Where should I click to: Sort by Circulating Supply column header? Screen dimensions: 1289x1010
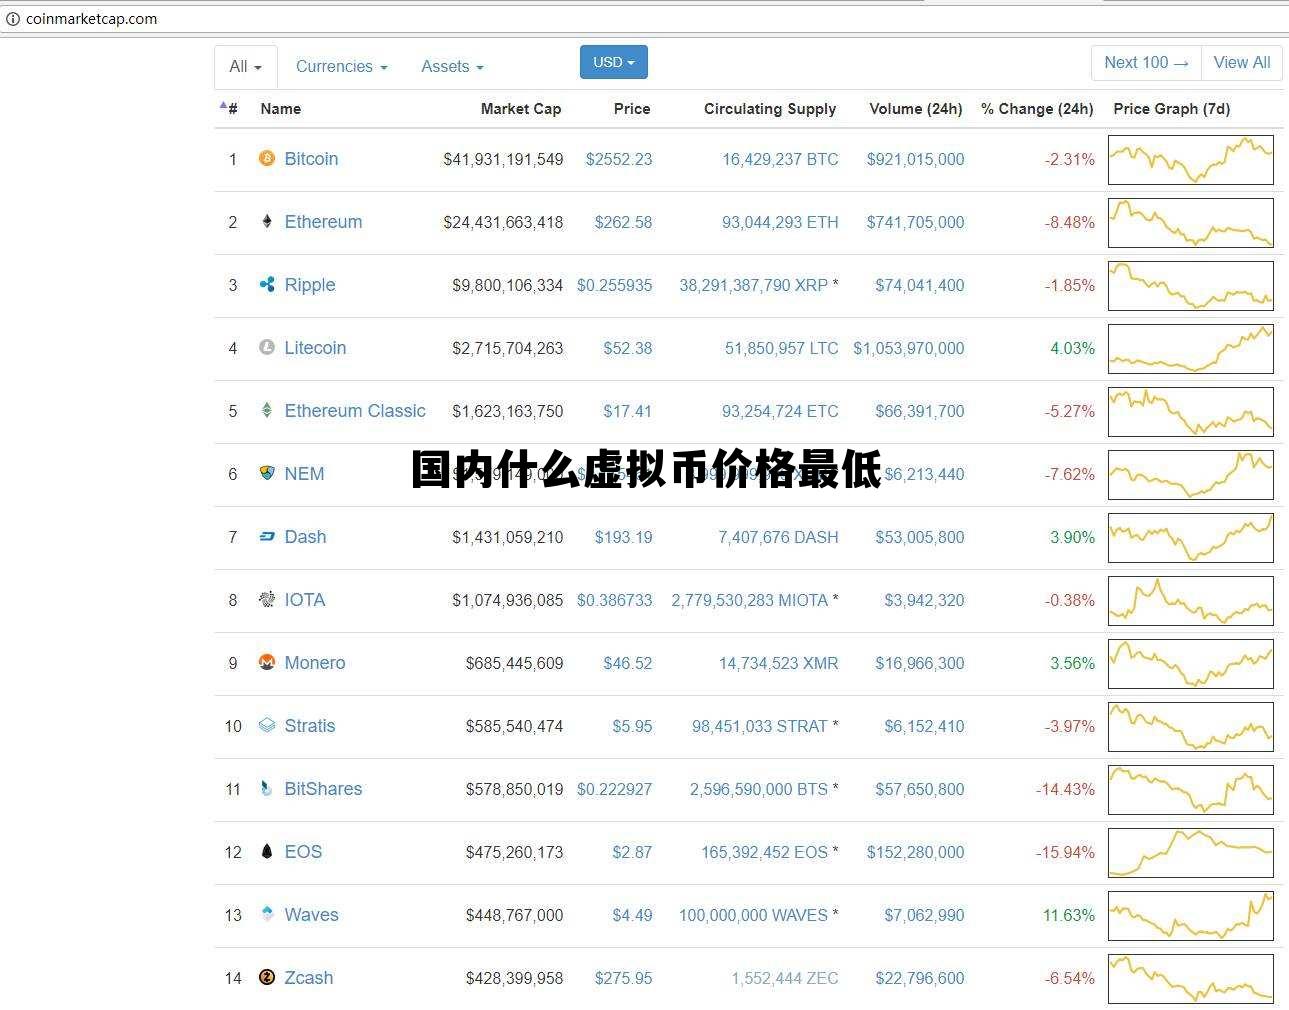[769, 108]
